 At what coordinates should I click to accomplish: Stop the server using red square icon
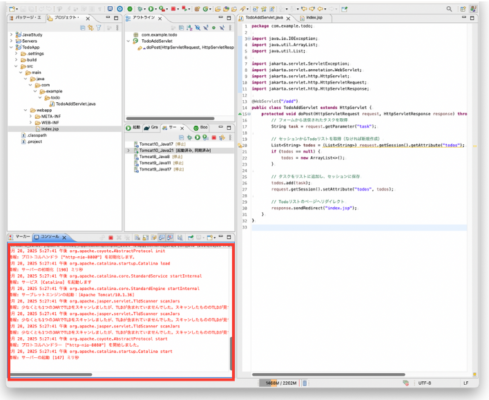(x=214, y=137)
